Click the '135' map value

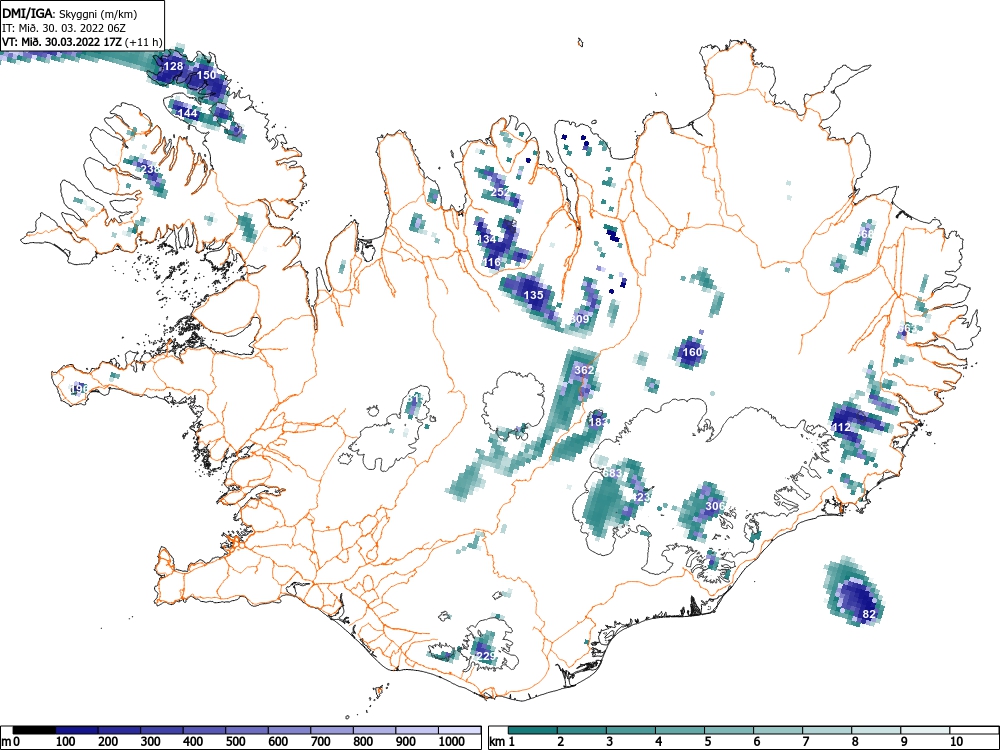[x=534, y=295]
